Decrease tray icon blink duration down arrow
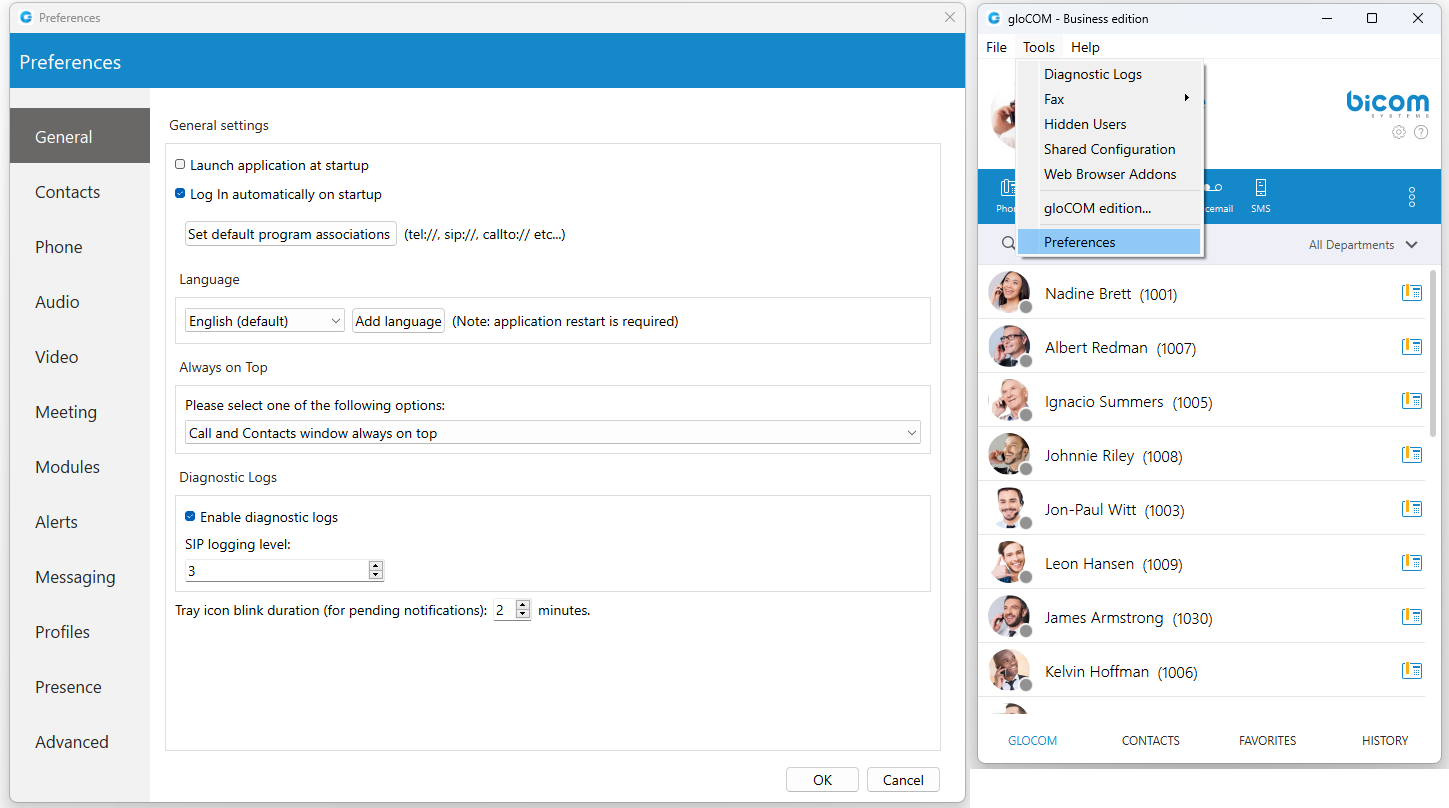Screen dimensions: 1449x808 522,614
